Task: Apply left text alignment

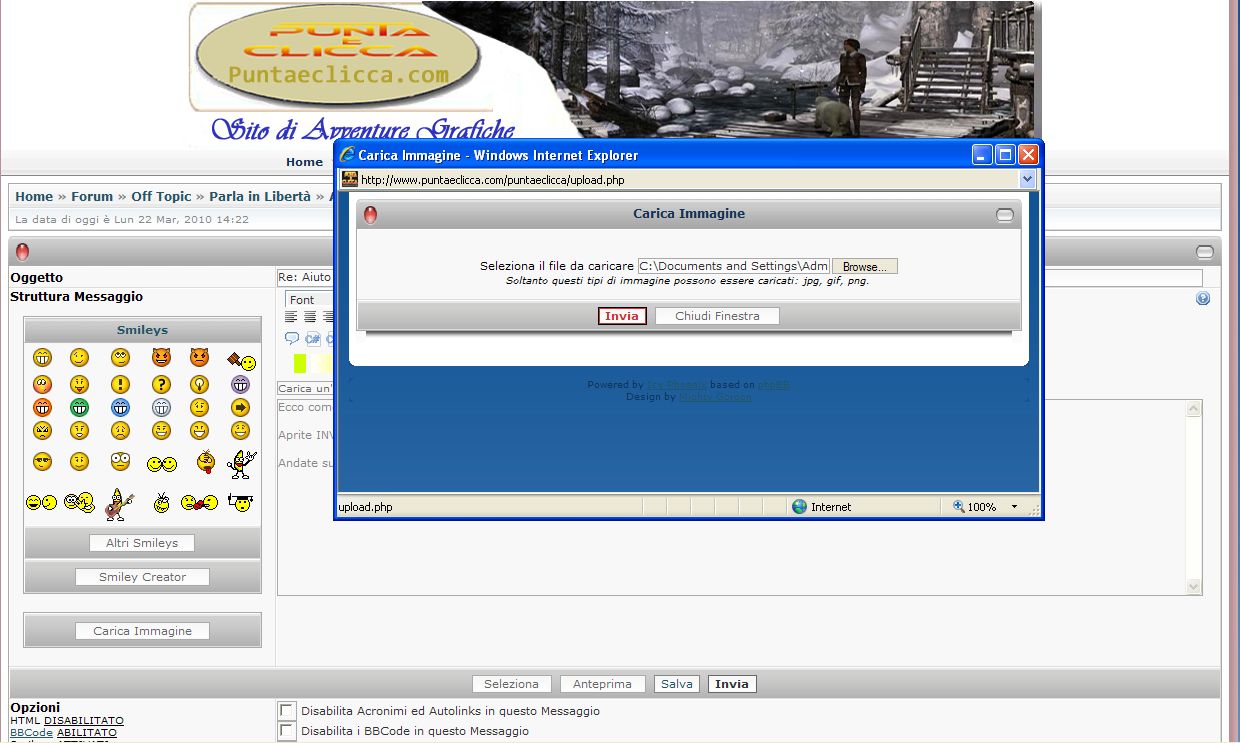Action: coord(292,317)
